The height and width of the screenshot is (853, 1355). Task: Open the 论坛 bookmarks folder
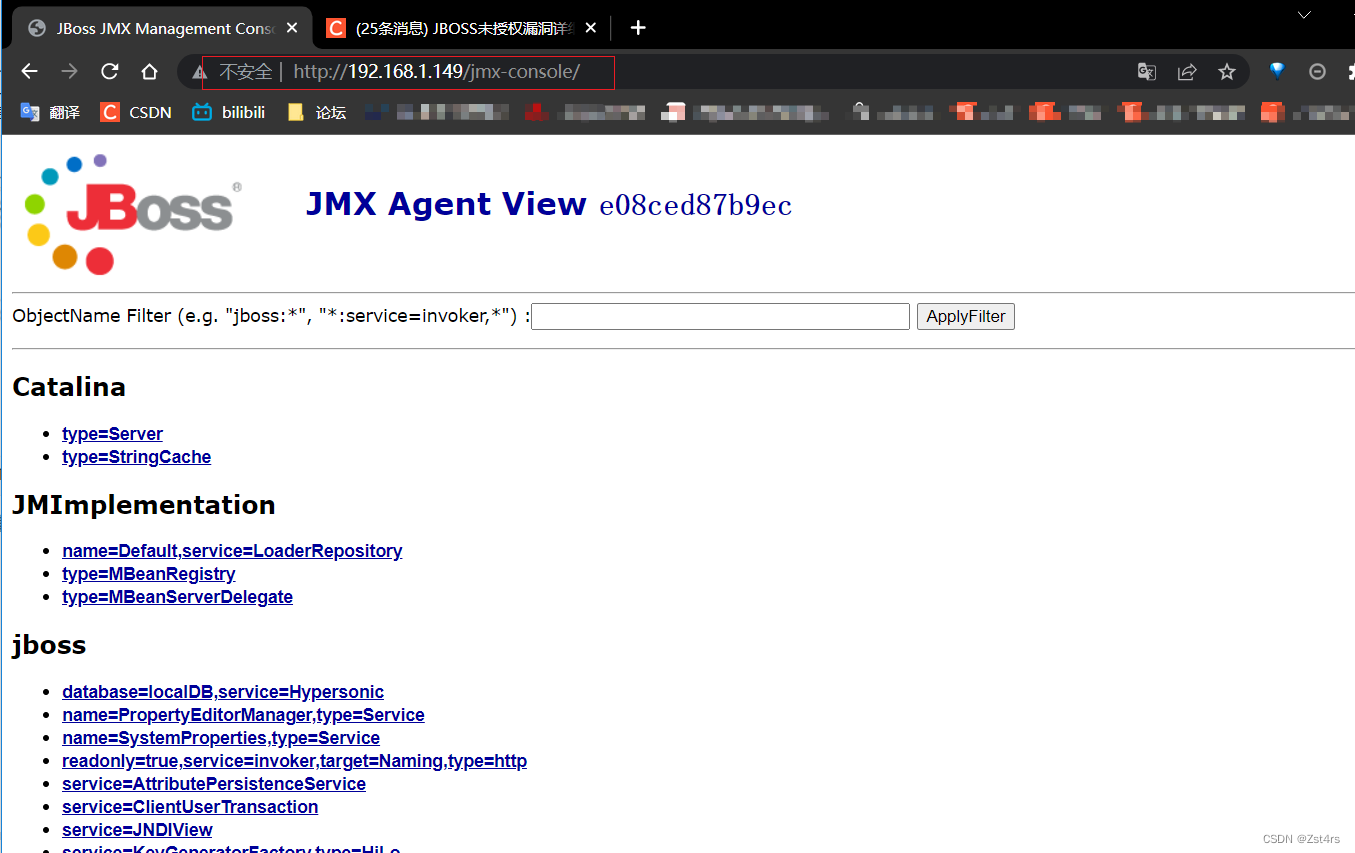pos(316,112)
